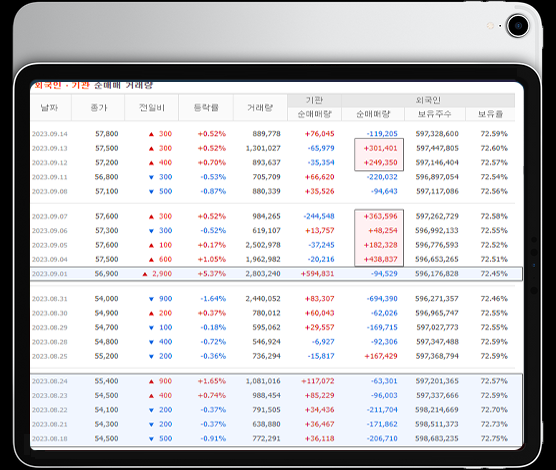Click the 보유주수 column header
The image size is (556, 470).
(435, 114)
